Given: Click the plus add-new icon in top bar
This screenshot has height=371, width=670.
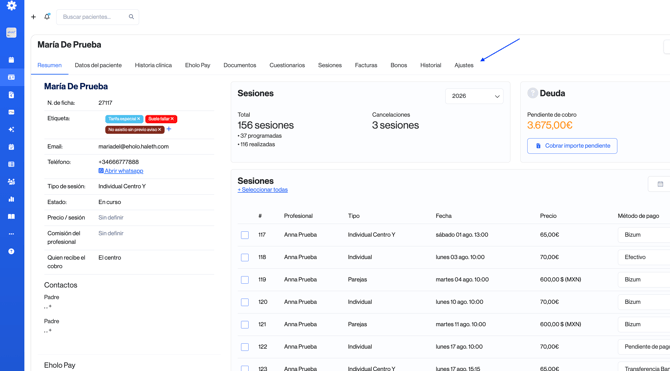Looking at the screenshot, I should (33, 17).
